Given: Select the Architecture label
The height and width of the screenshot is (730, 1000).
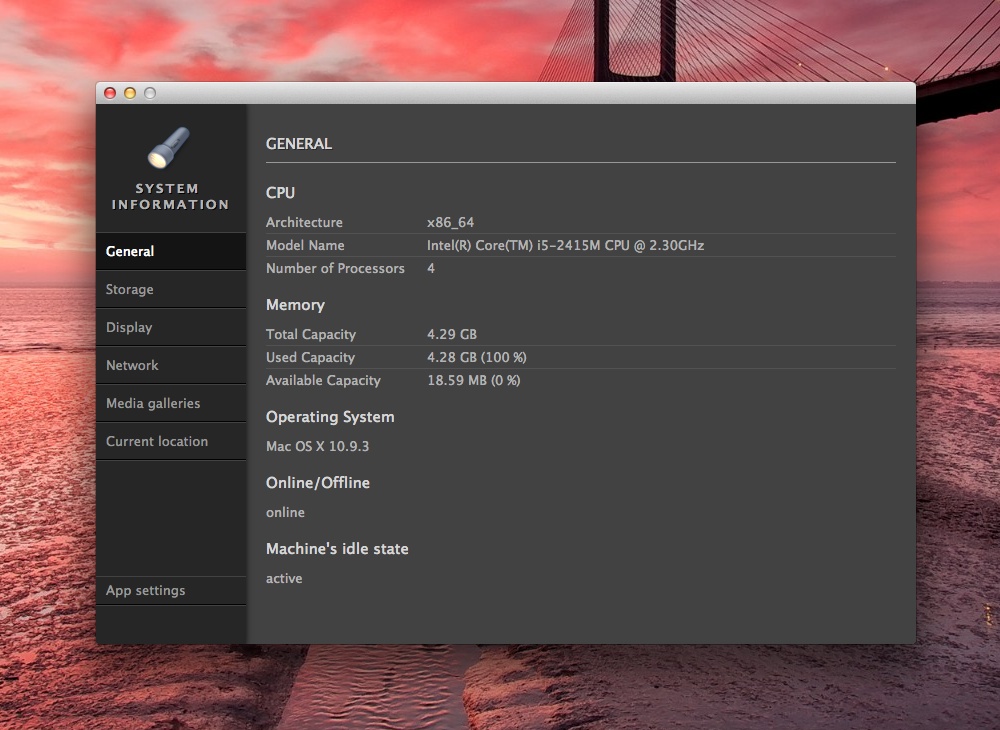Looking at the screenshot, I should tap(304, 223).
